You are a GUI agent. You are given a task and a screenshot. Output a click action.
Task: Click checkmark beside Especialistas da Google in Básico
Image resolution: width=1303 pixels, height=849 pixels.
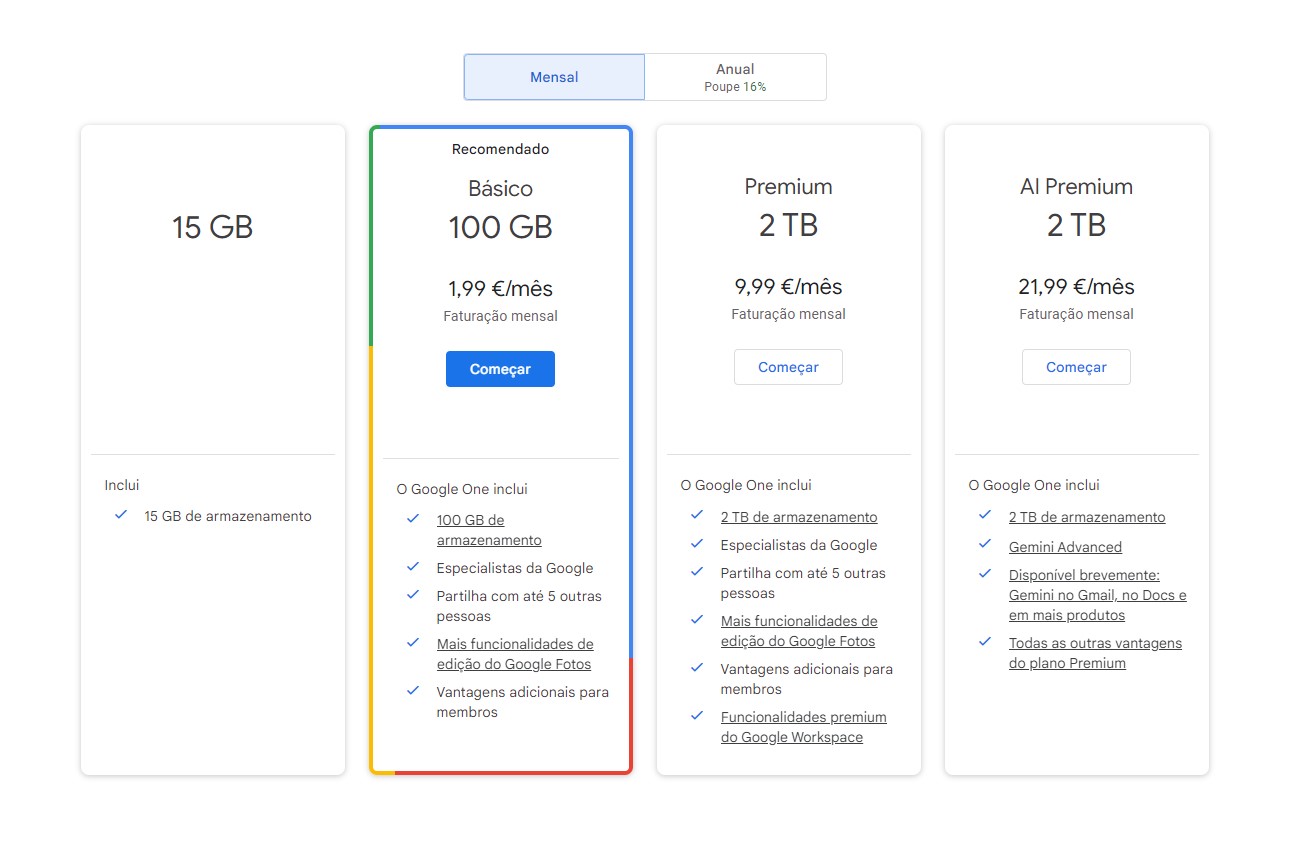click(x=413, y=566)
